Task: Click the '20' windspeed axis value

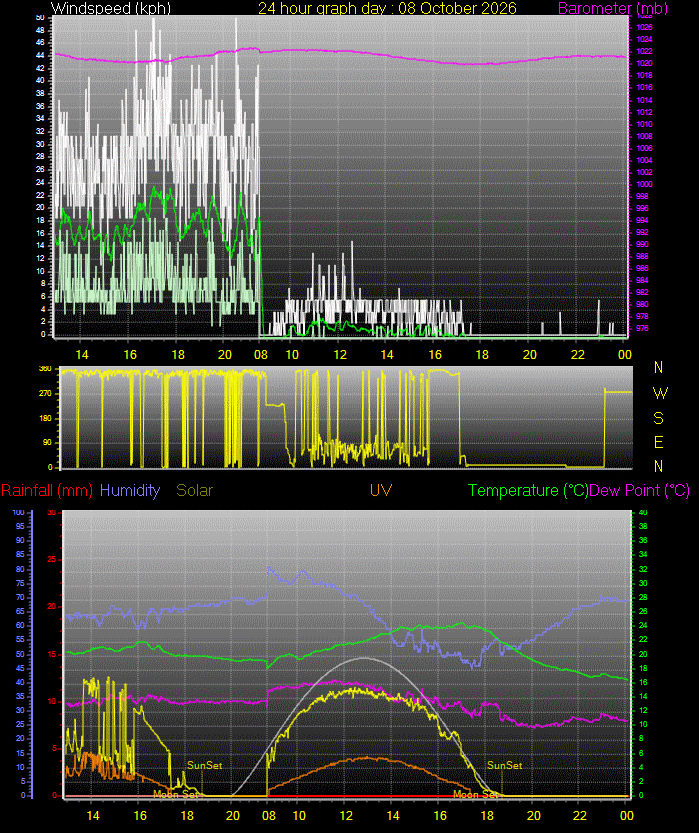Action: (40, 208)
